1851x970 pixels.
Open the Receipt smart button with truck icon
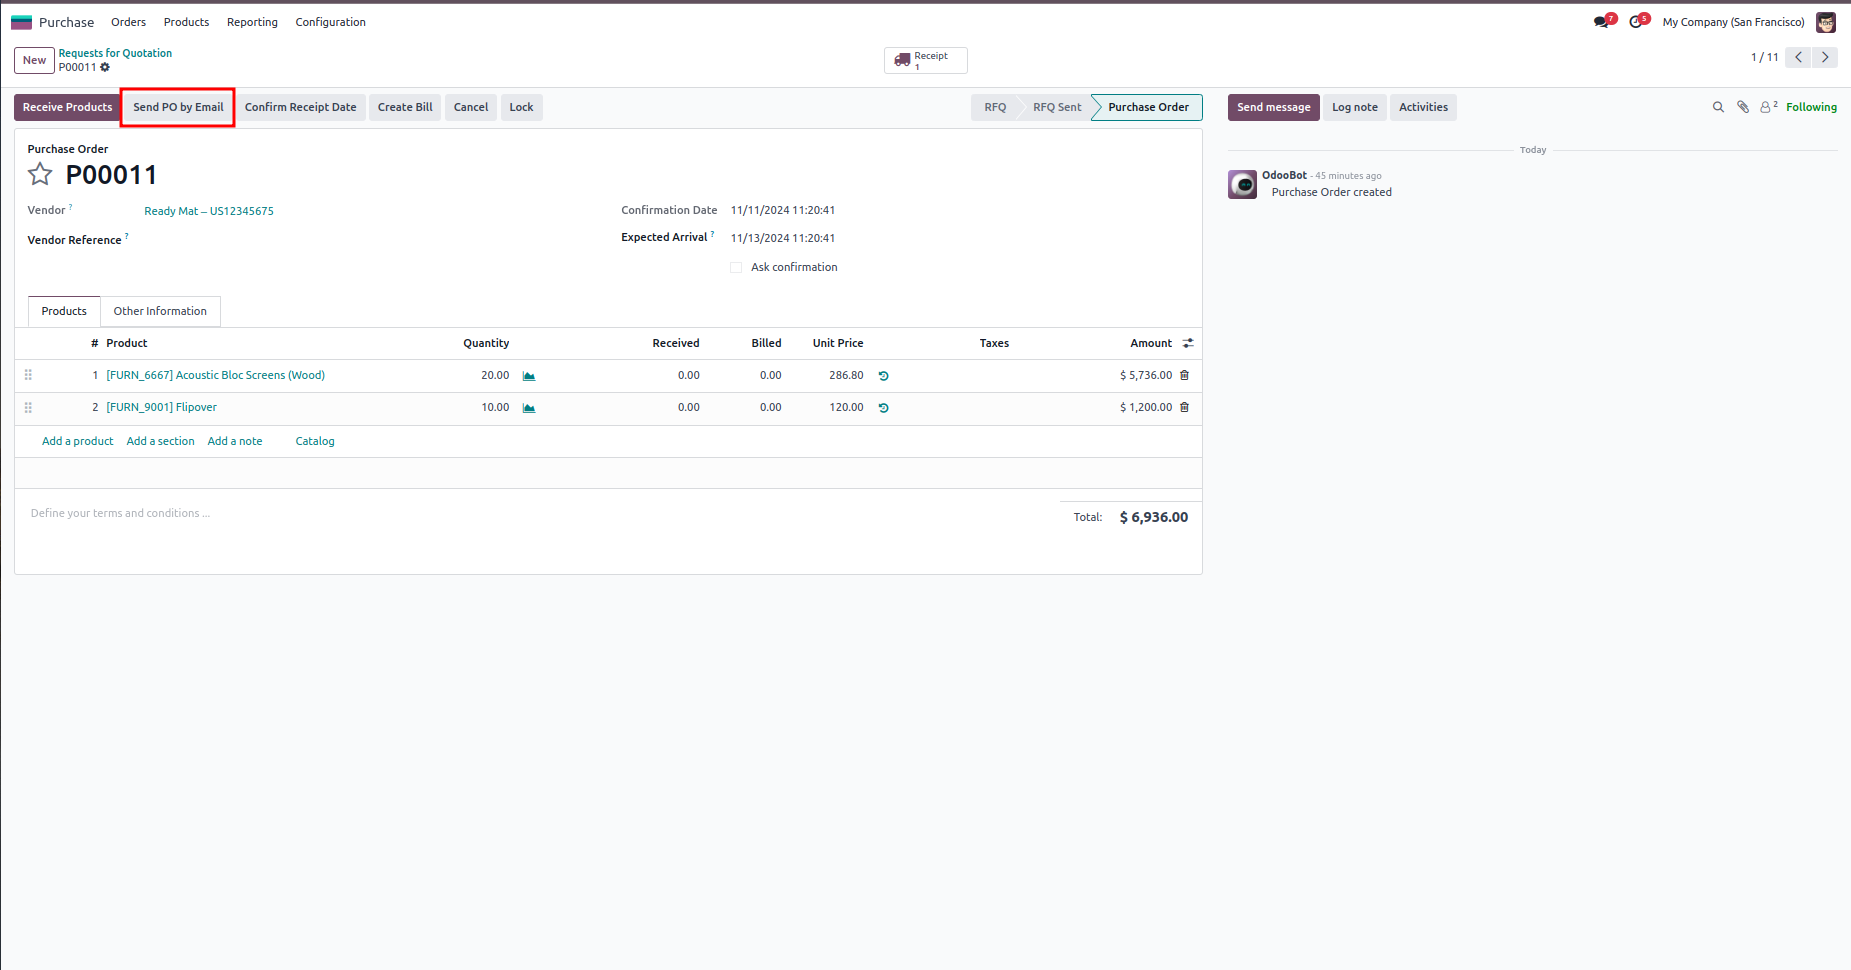pyautogui.click(x=925, y=60)
